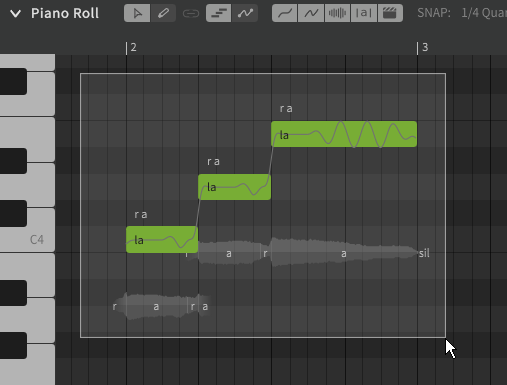Click the link notes chain icon
This screenshot has width=507, height=385.
[x=191, y=14]
